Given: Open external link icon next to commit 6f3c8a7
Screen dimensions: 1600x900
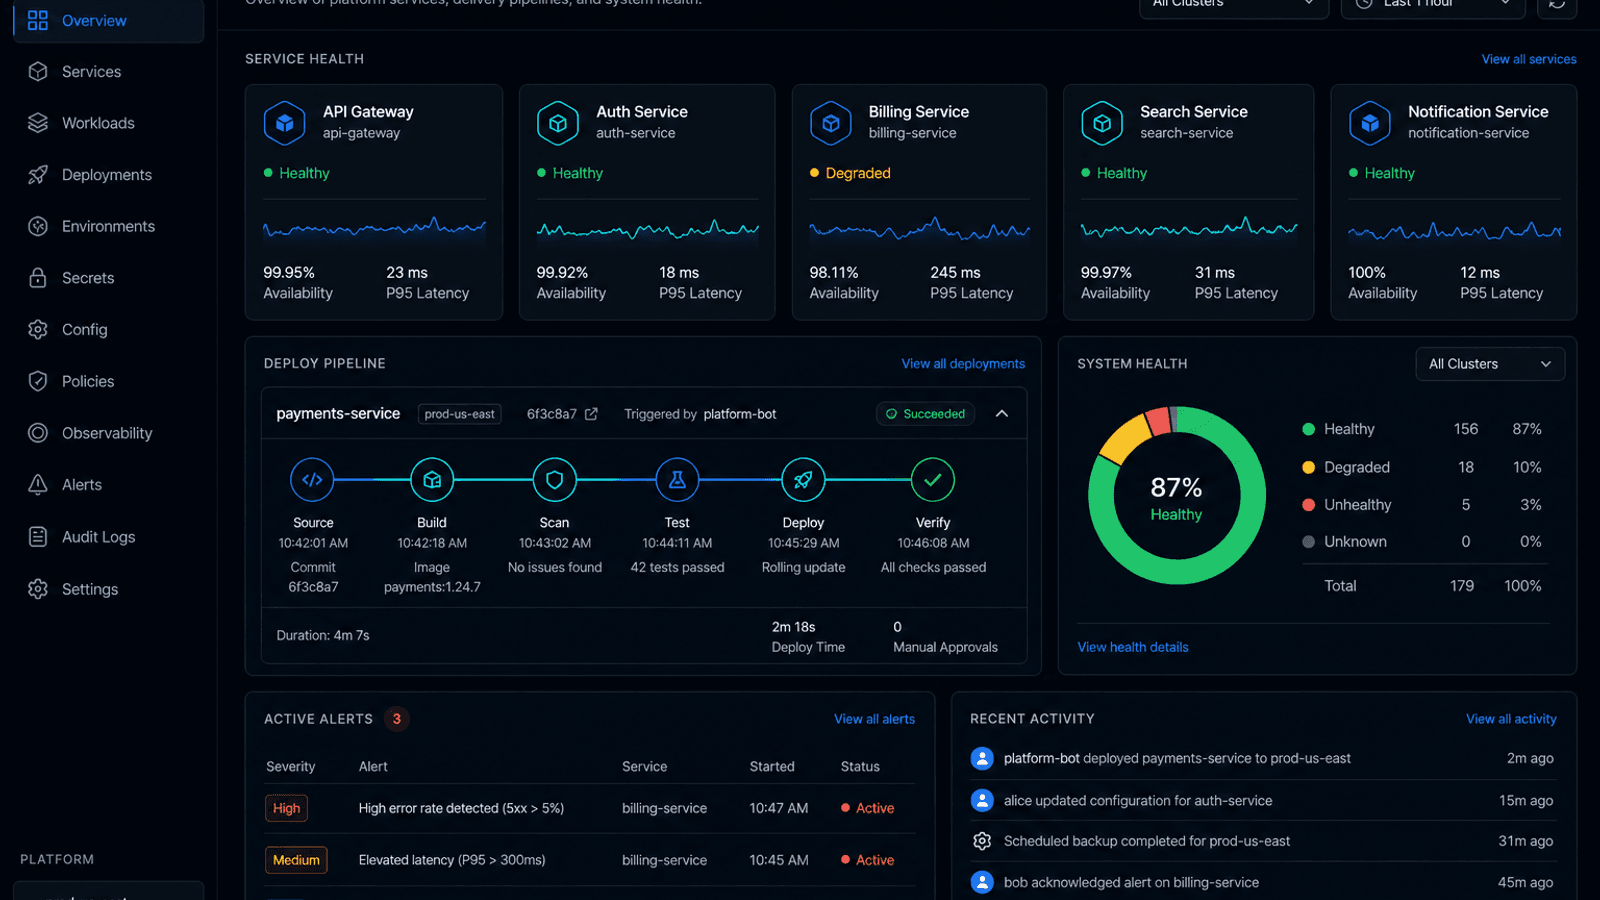Looking at the screenshot, I should point(591,414).
